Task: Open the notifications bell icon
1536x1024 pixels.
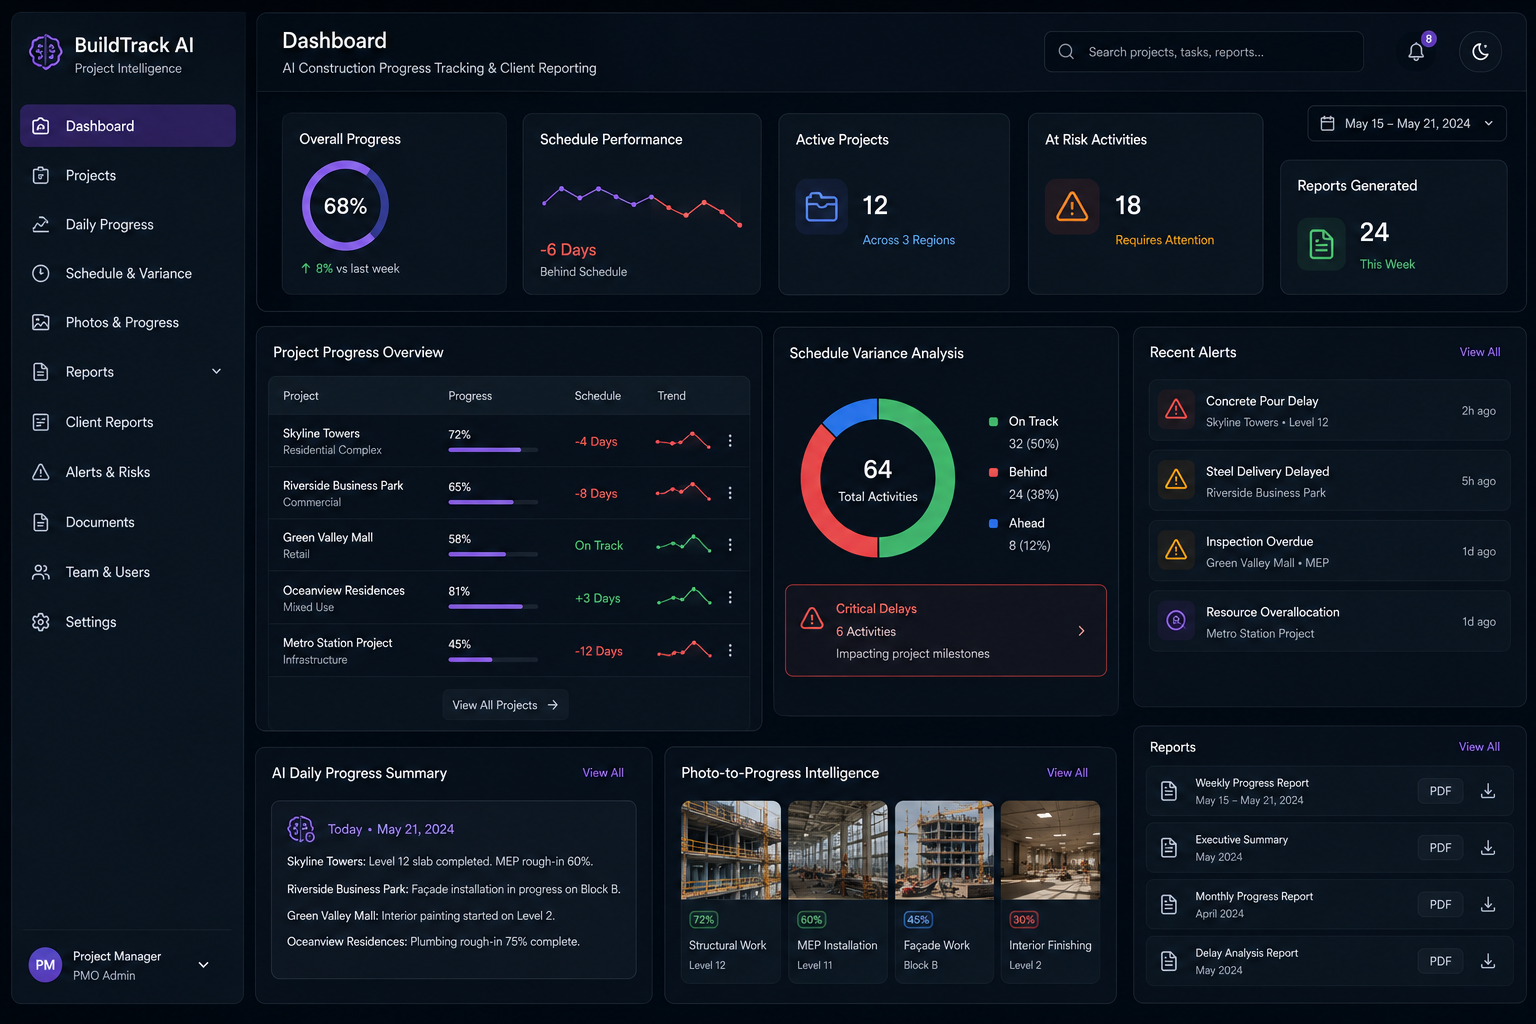Action: [x=1416, y=52]
